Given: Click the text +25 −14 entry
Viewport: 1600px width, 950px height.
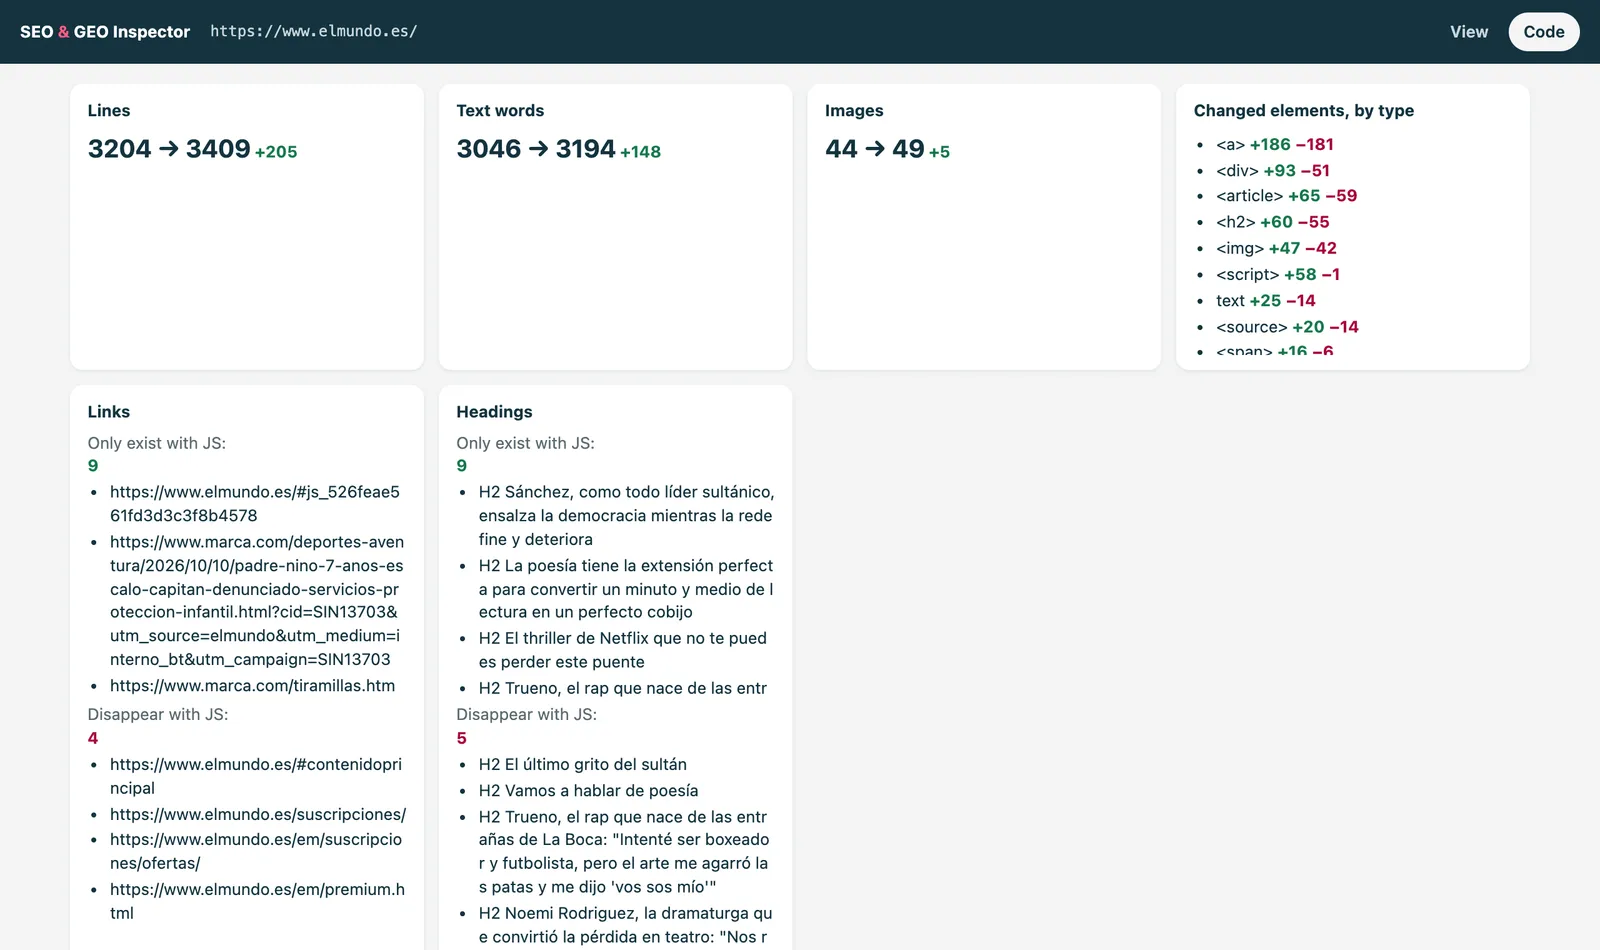Looking at the screenshot, I should 1266,300.
